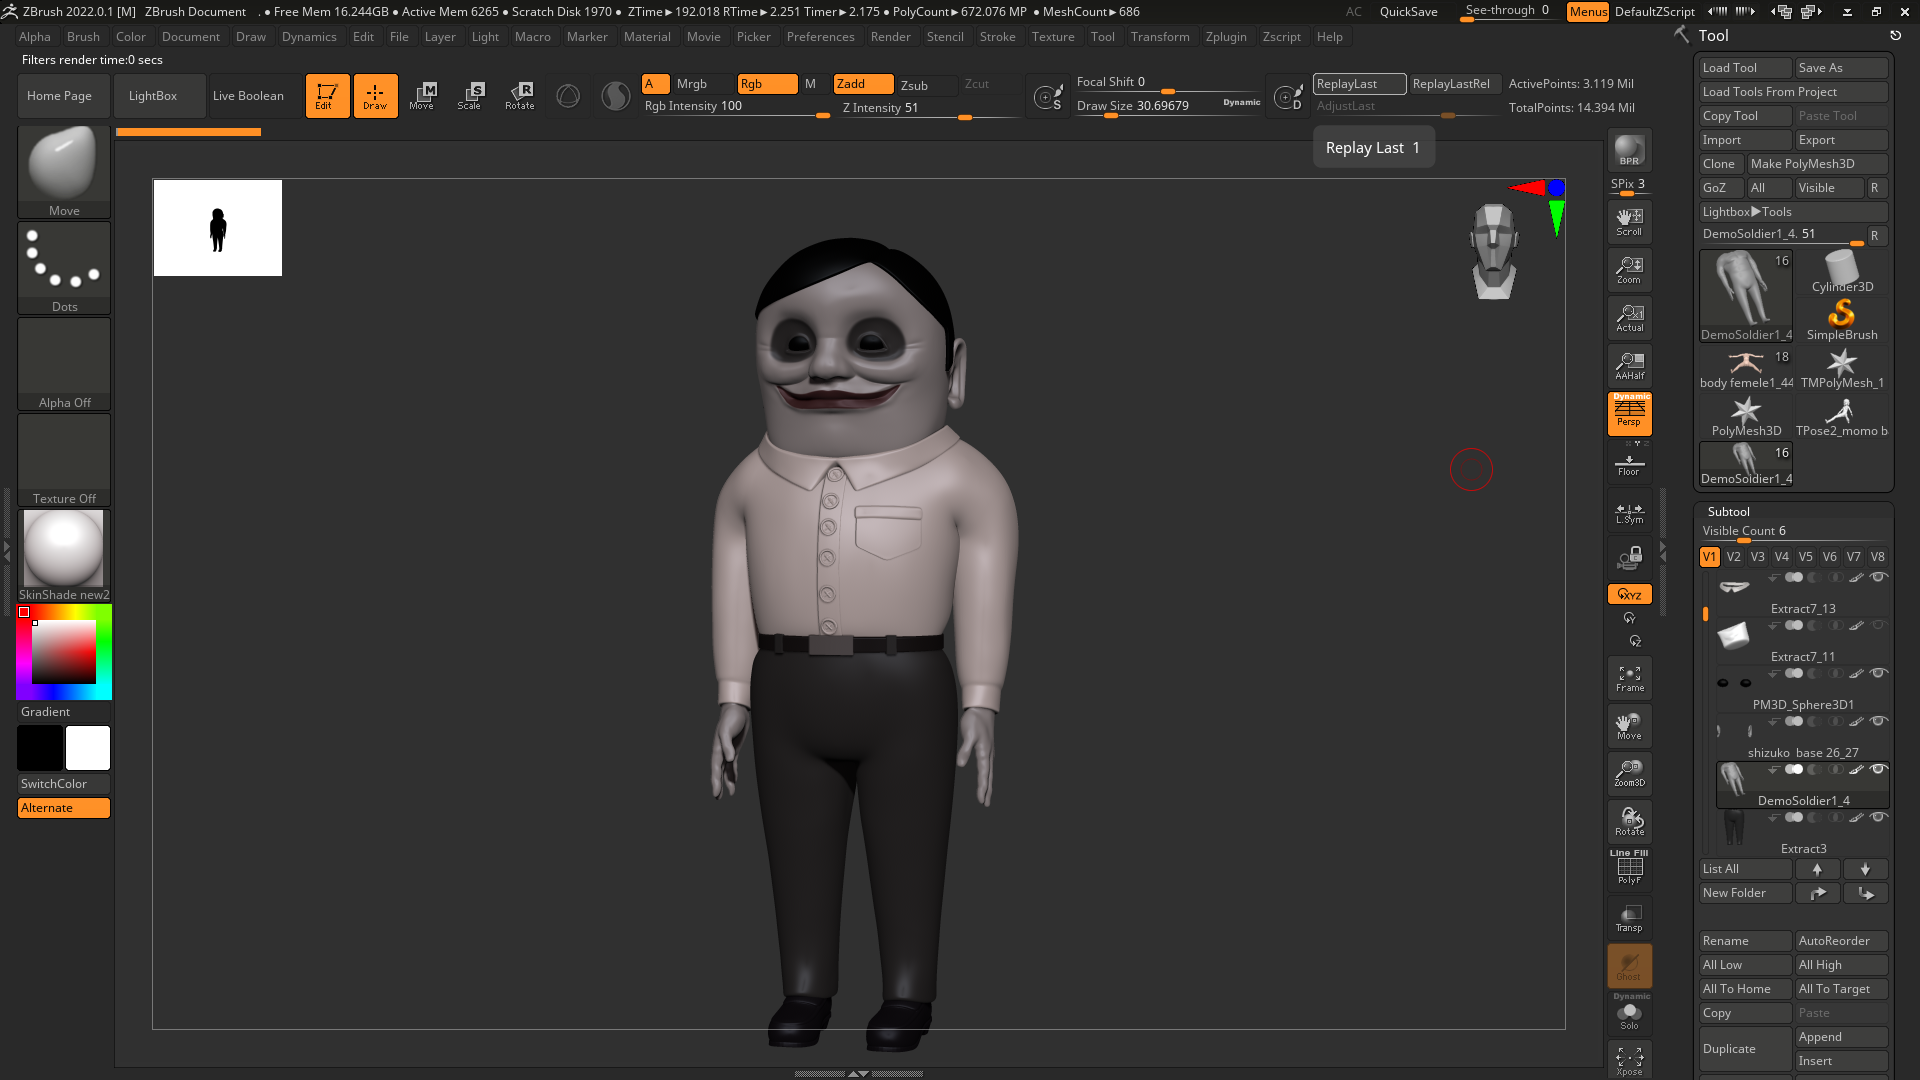This screenshot has width=1920, height=1080.
Task: Open the SkinShade material picker
Action: click(63, 549)
